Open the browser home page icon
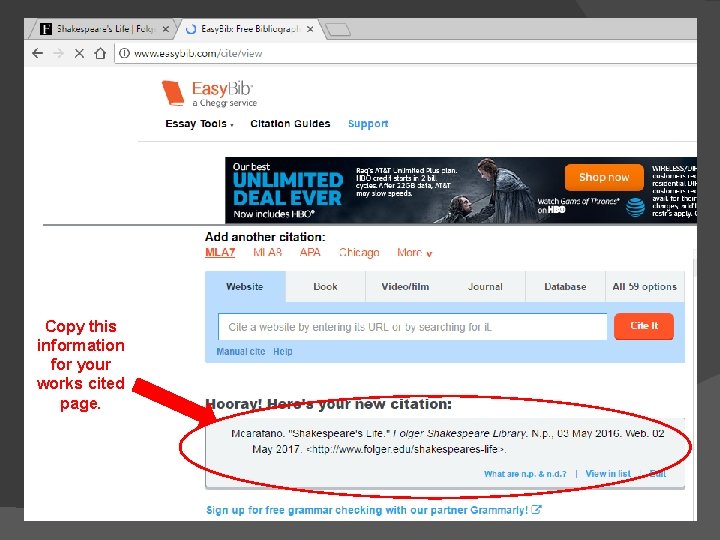The image size is (720, 540). tap(100, 53)
